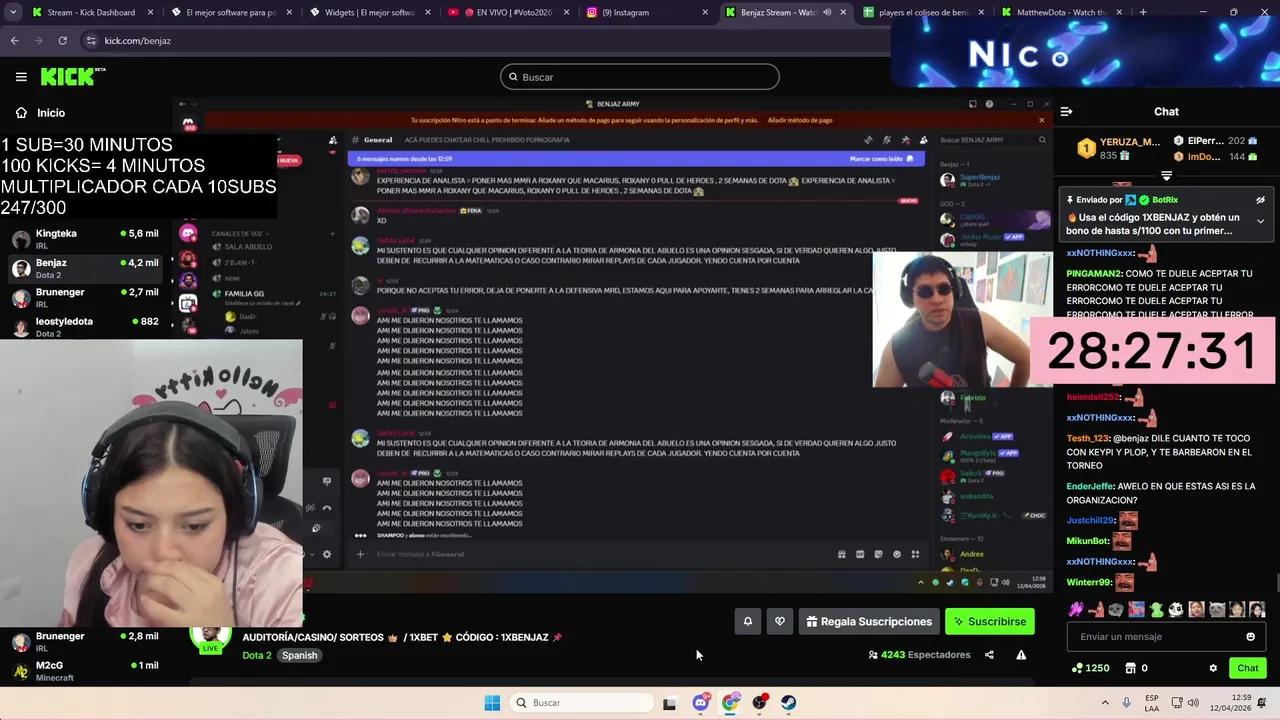Viewport: 1280px width, 720px height.
Task: Go to Inicio in sidebar
Action: (40, 113)
